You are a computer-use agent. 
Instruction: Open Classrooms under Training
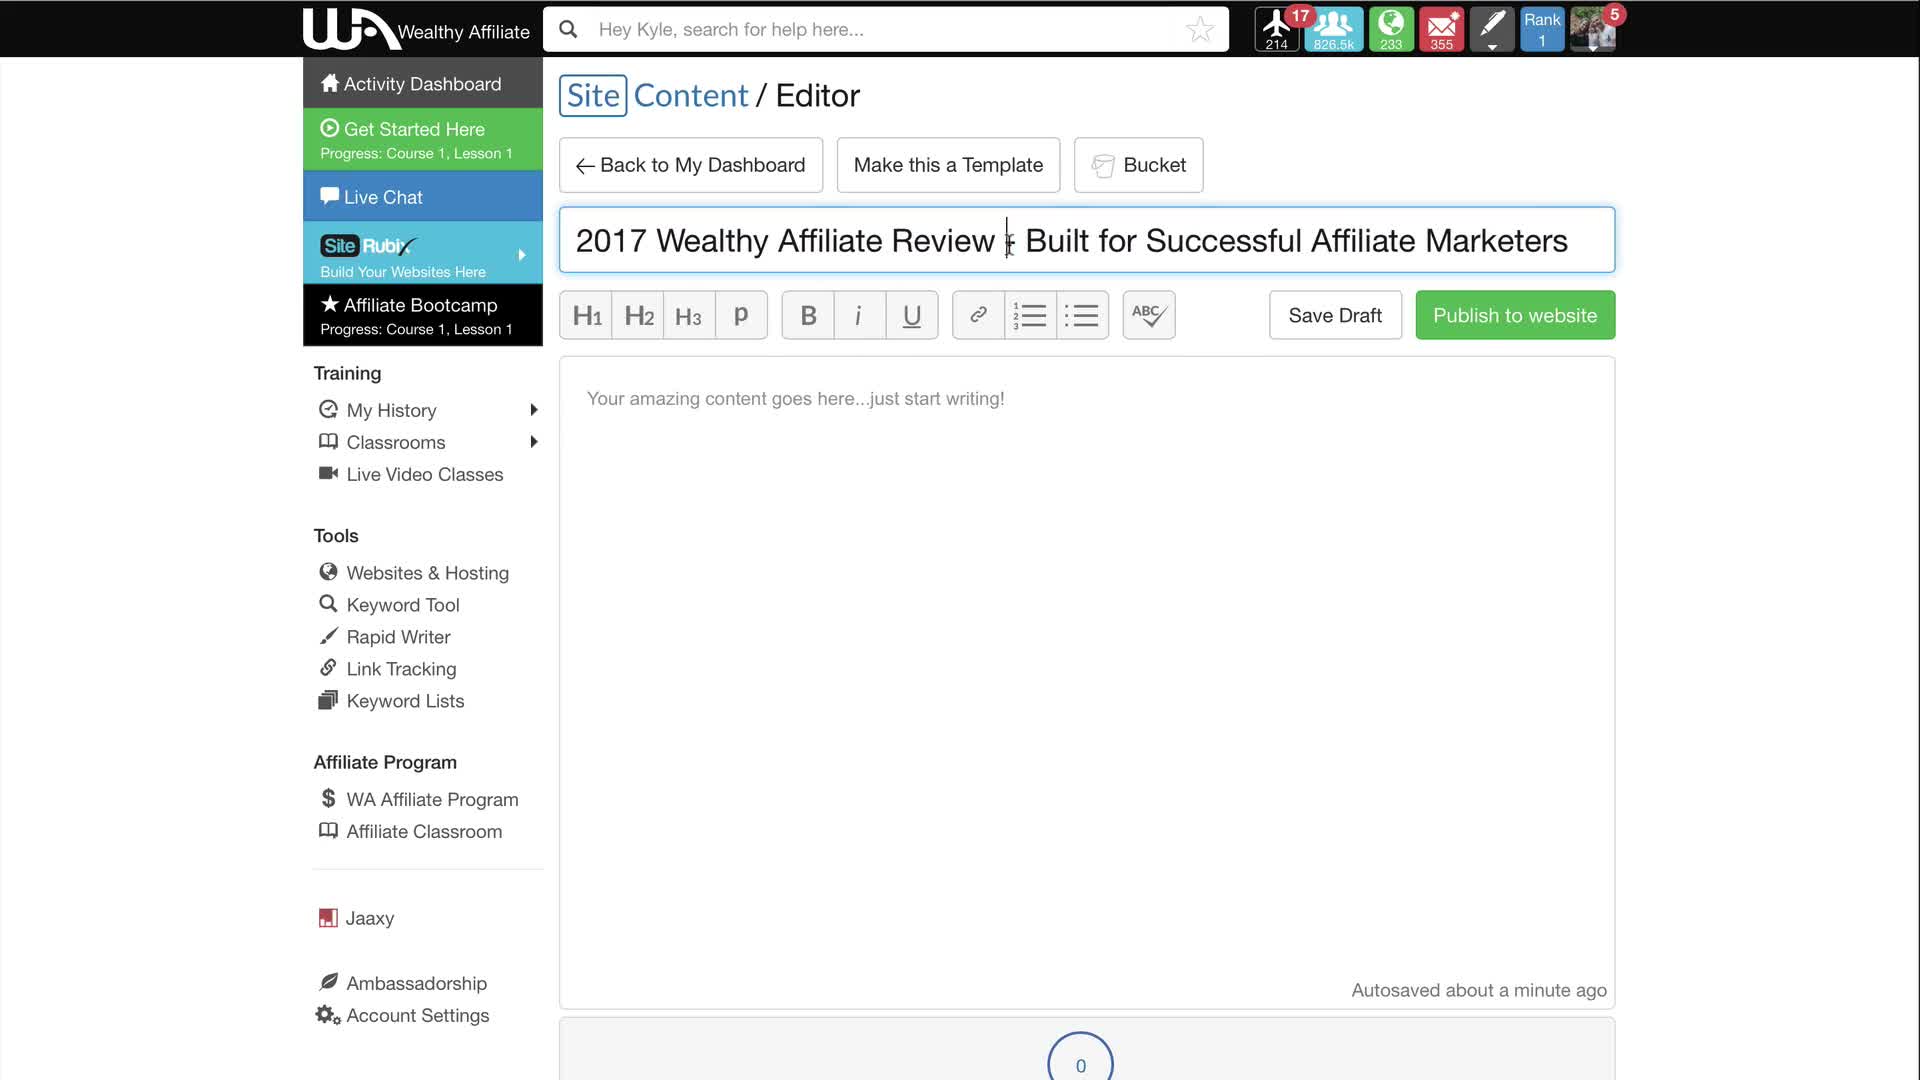pyautogui.click(x=395, y=442)
